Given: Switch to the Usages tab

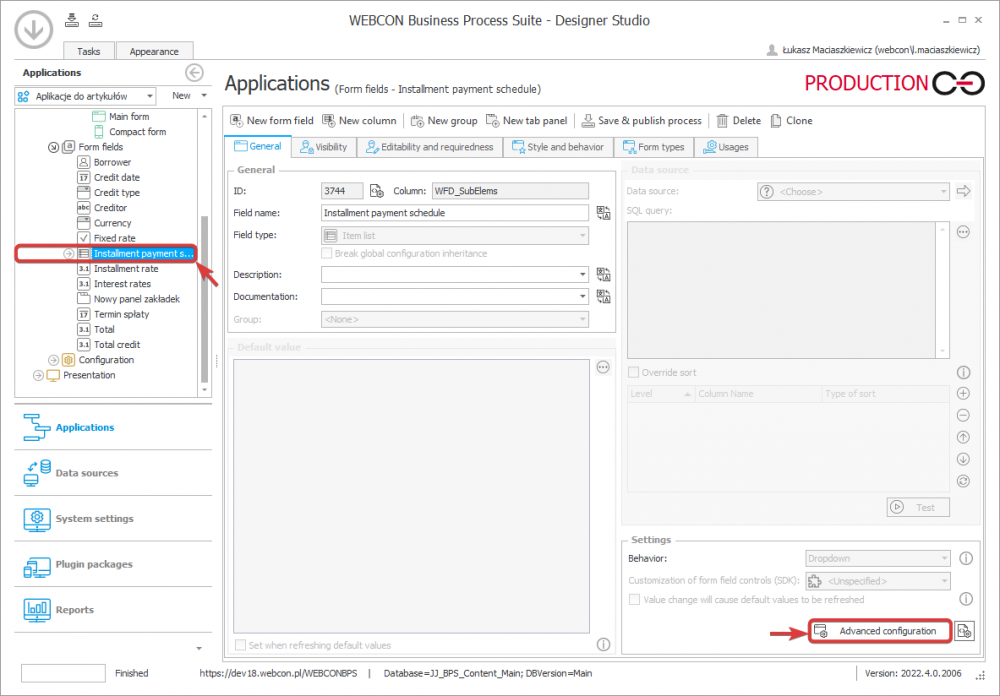Looking at the screenshot, I should click(x=726, y=147).
